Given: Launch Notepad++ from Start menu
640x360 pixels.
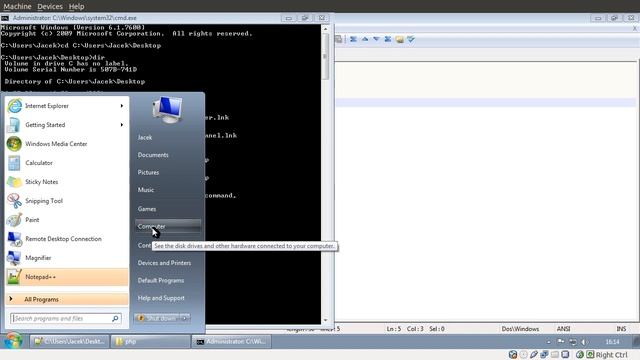Looking at the screenshot, I should (67, 277).
